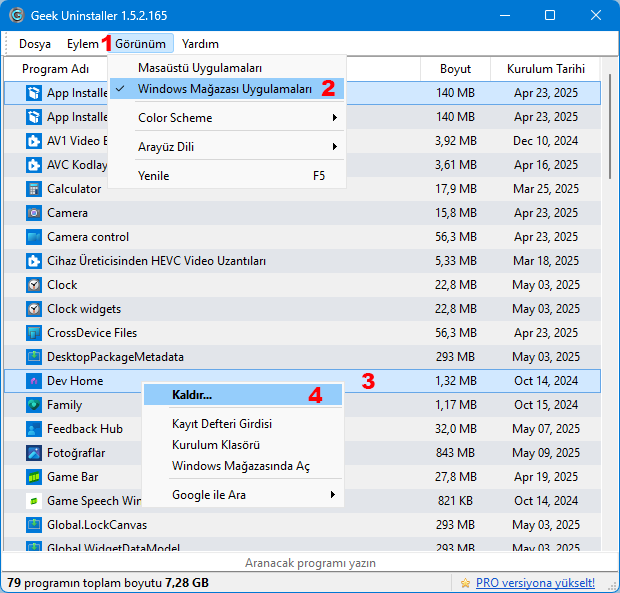Click the CrossDevice Files icon

pos(34,333)
